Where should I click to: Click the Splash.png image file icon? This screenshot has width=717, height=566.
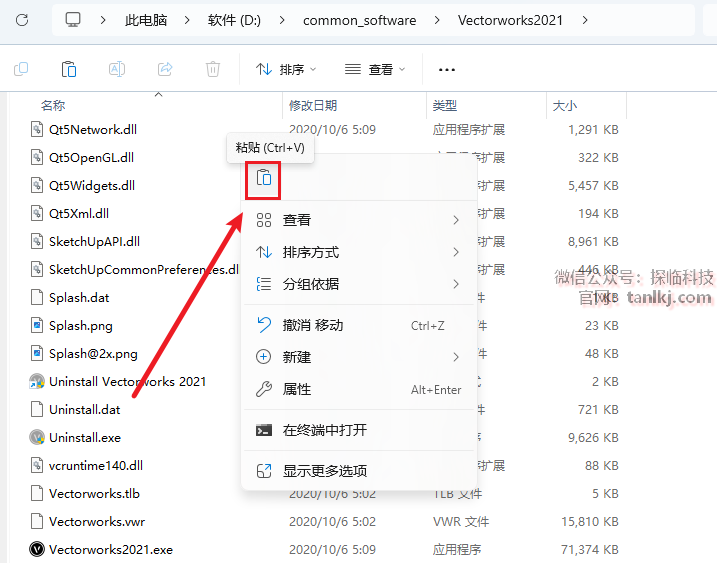pyautogui.click(x=37, y=326)
